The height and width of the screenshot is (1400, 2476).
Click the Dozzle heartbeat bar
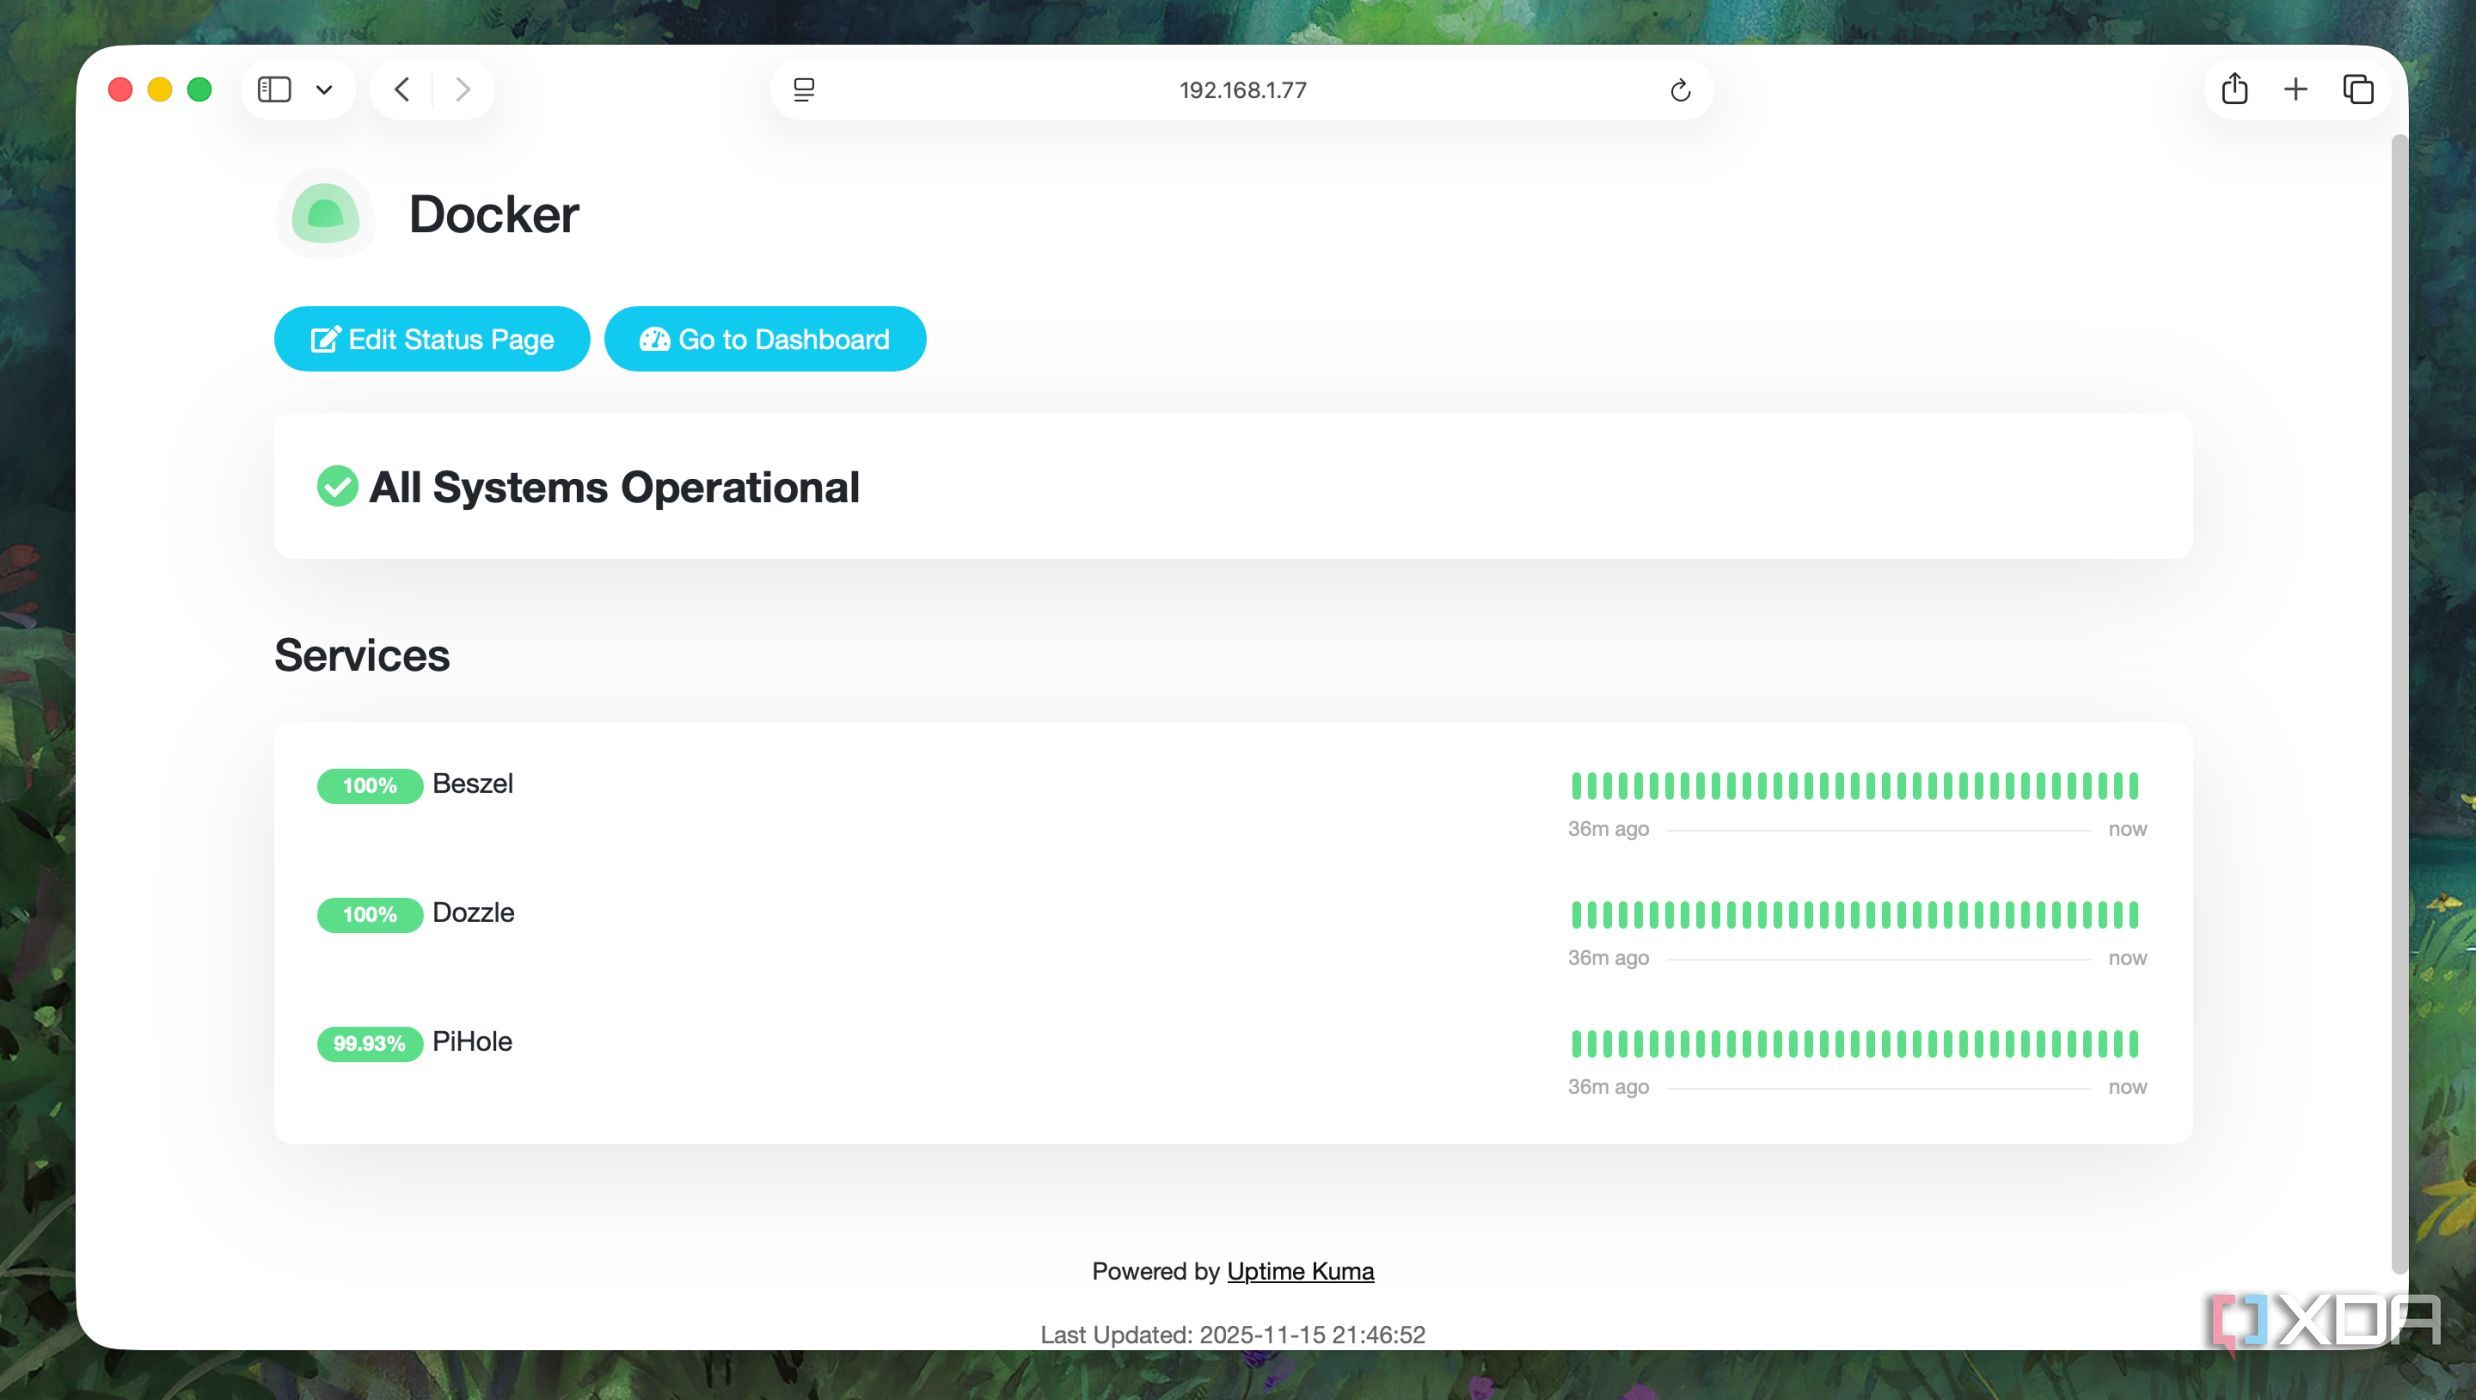[1855, 915]
